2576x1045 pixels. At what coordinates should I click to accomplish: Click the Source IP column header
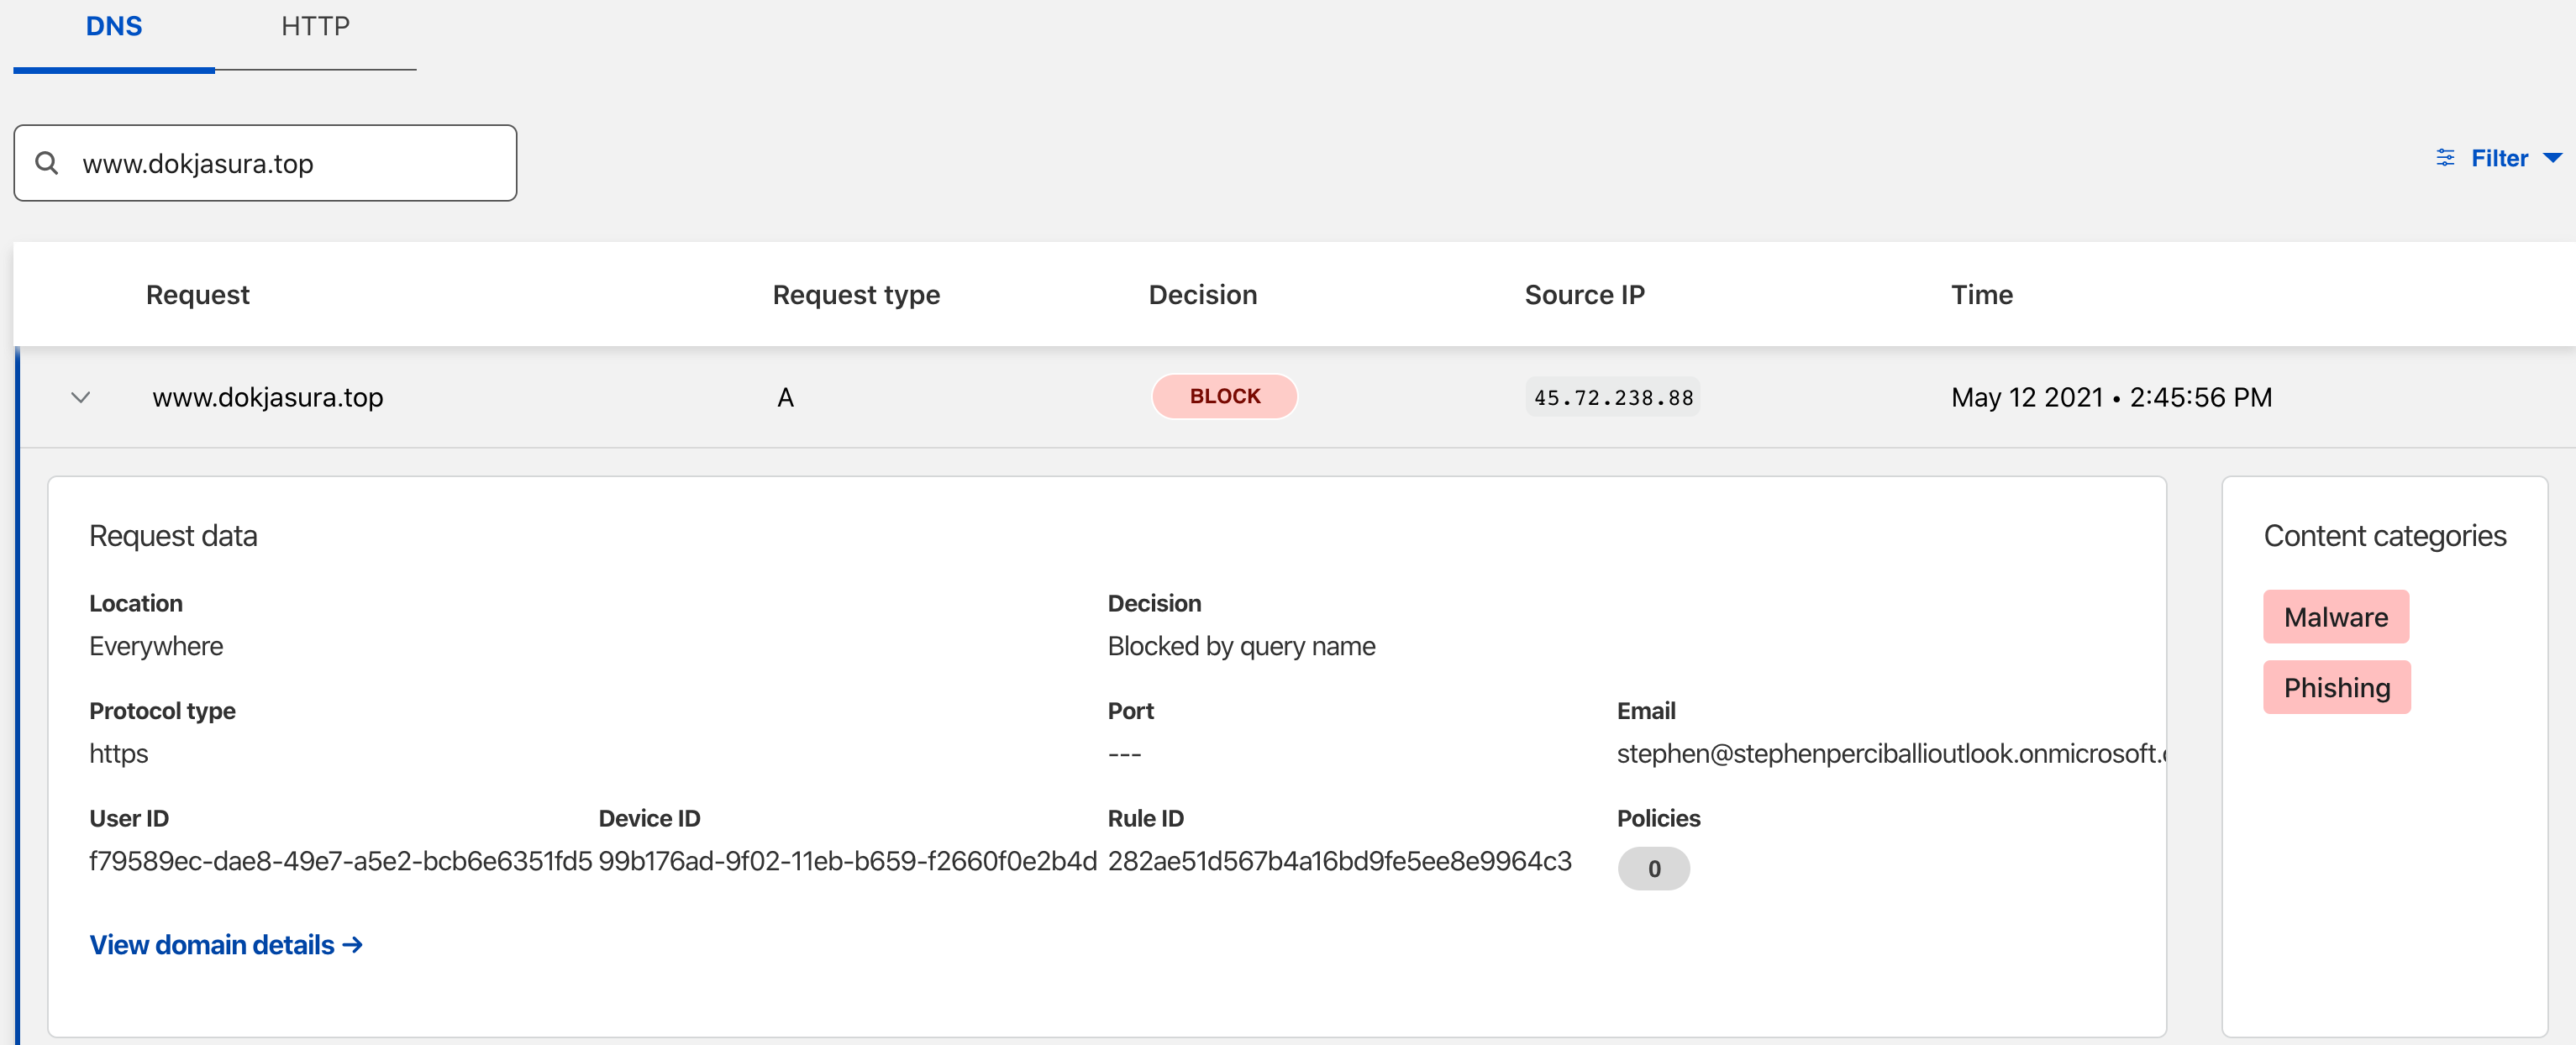pos(1584,295)
